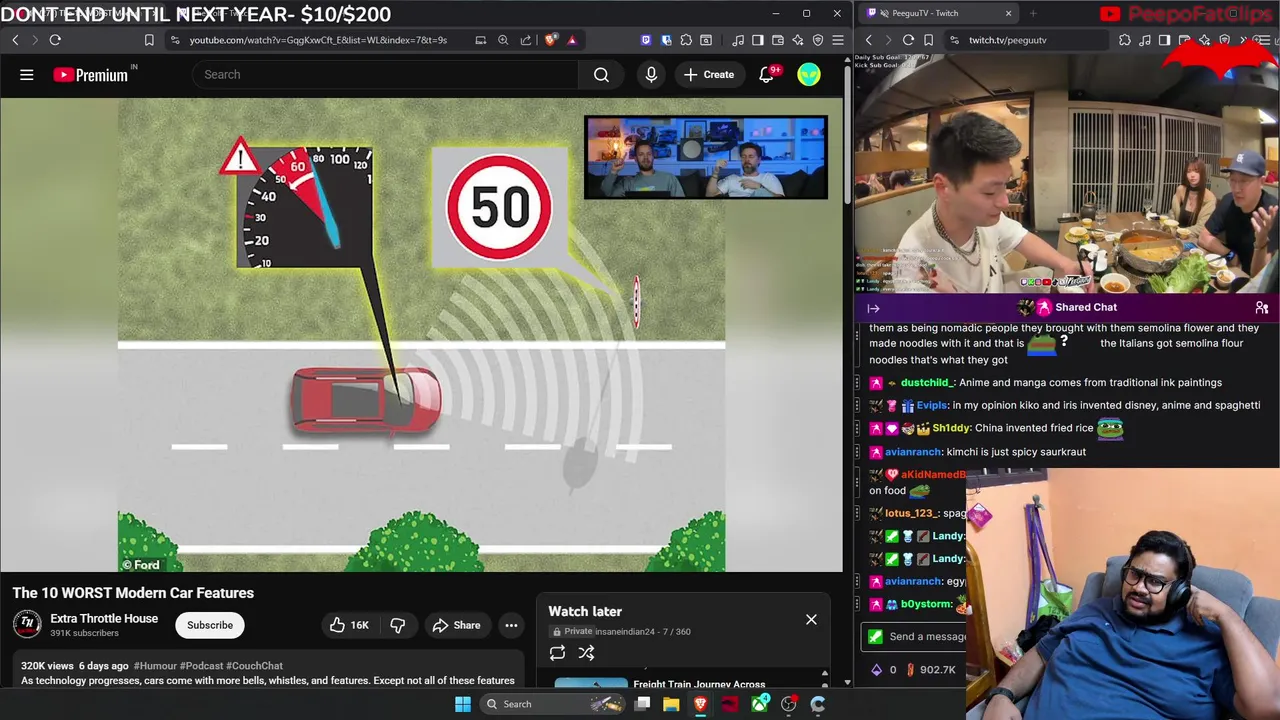Open the YouTube notifications bell
The image size is (1280, 720).
tap(767, 75)
